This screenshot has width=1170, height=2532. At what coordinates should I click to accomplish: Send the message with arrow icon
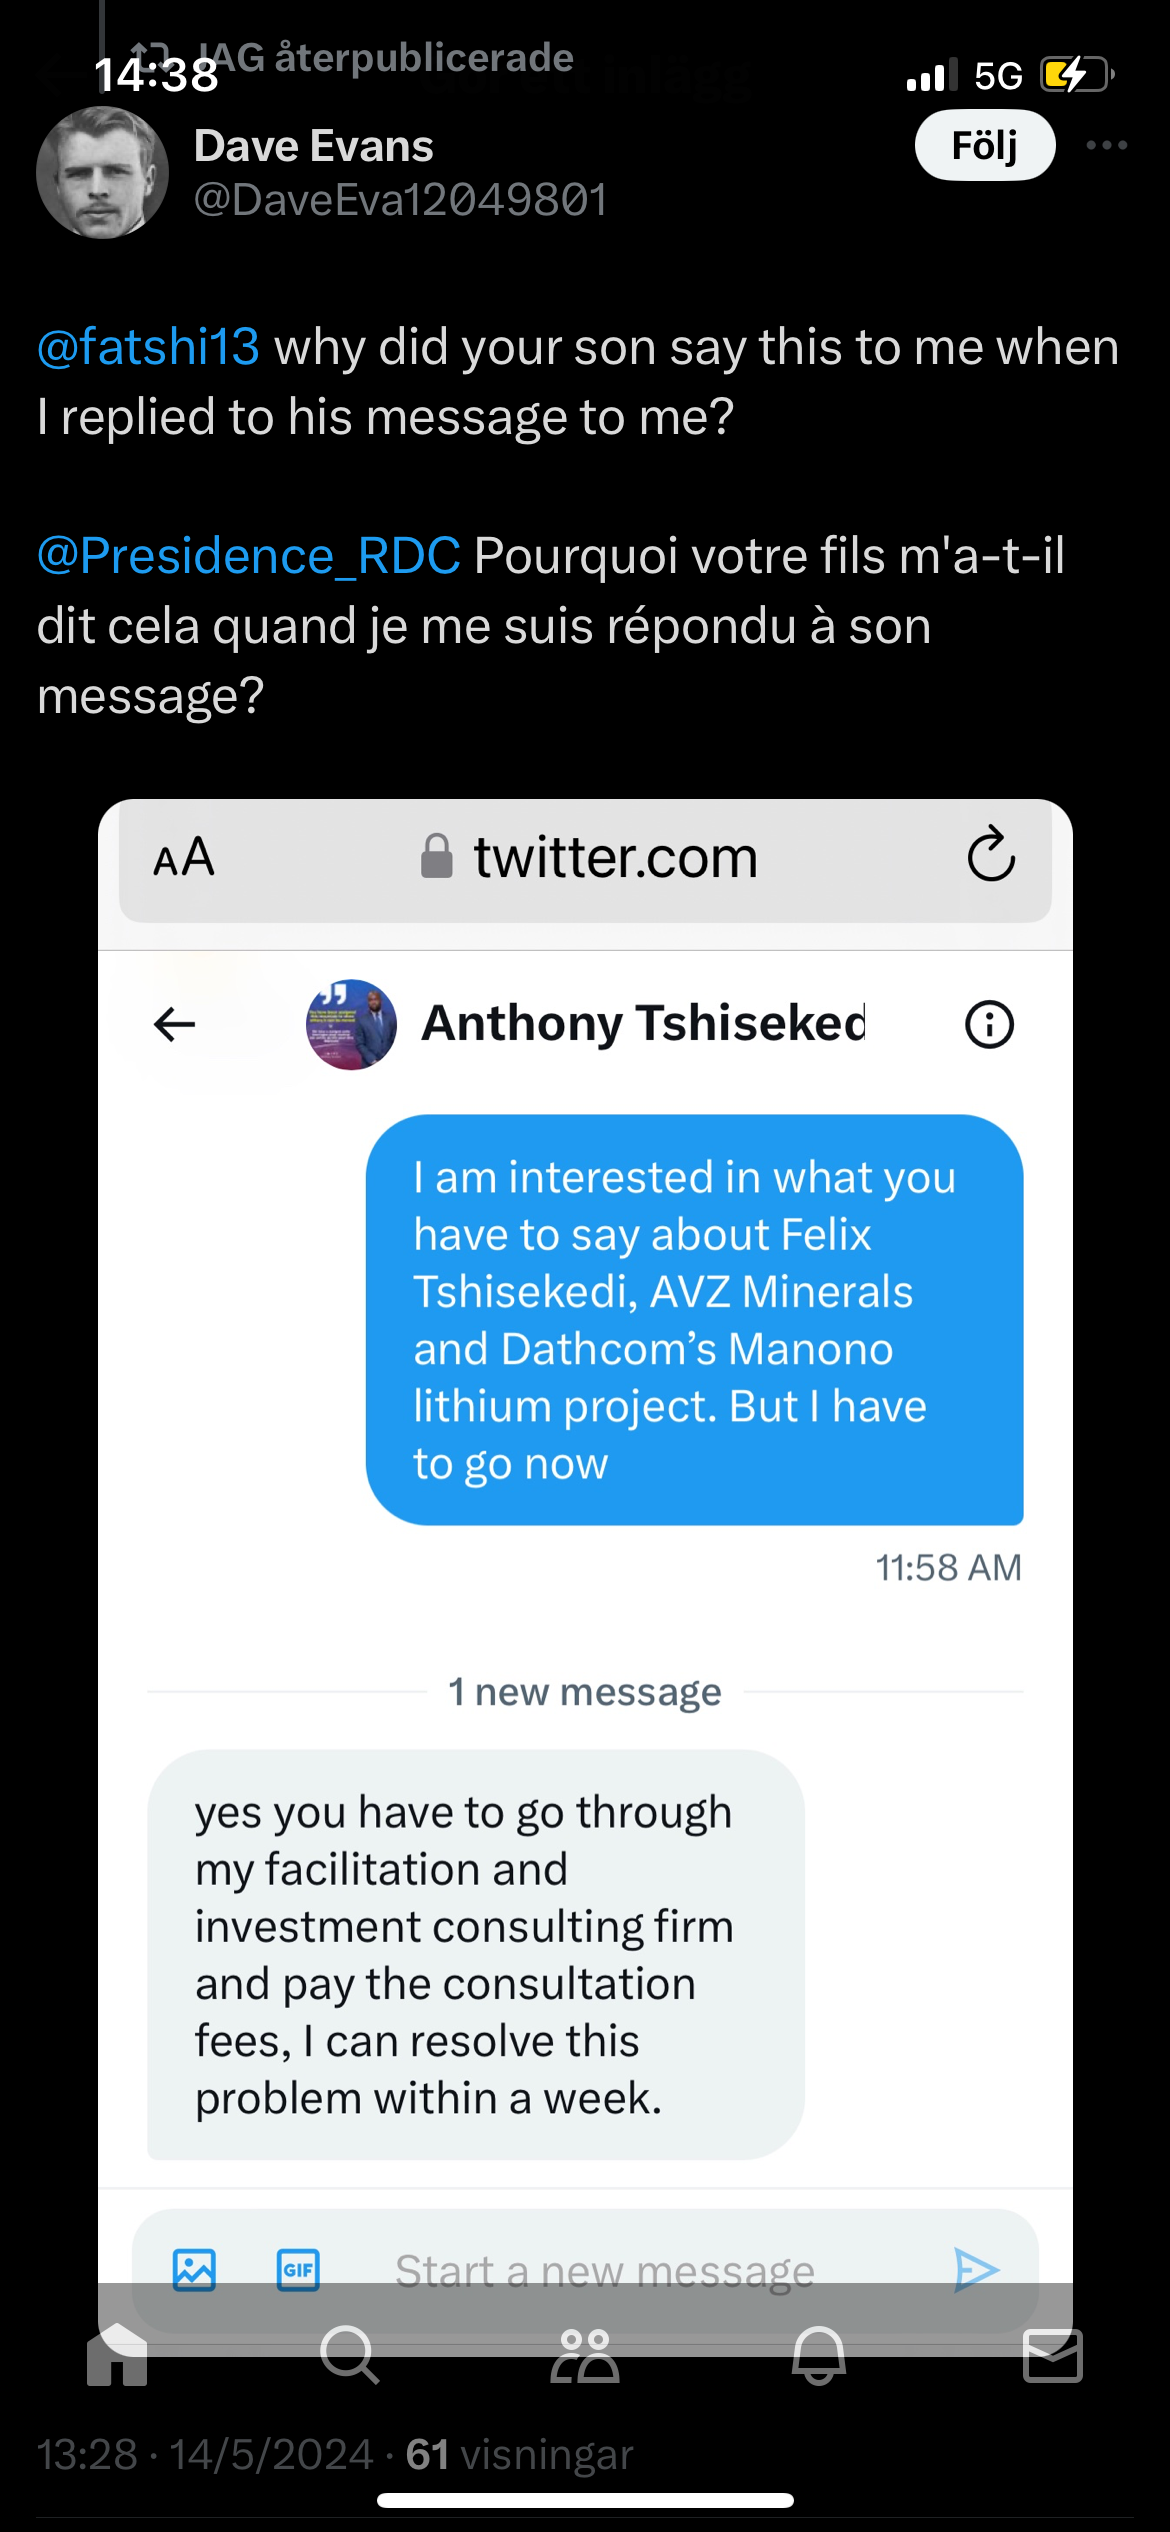(x=976, y=2270)
